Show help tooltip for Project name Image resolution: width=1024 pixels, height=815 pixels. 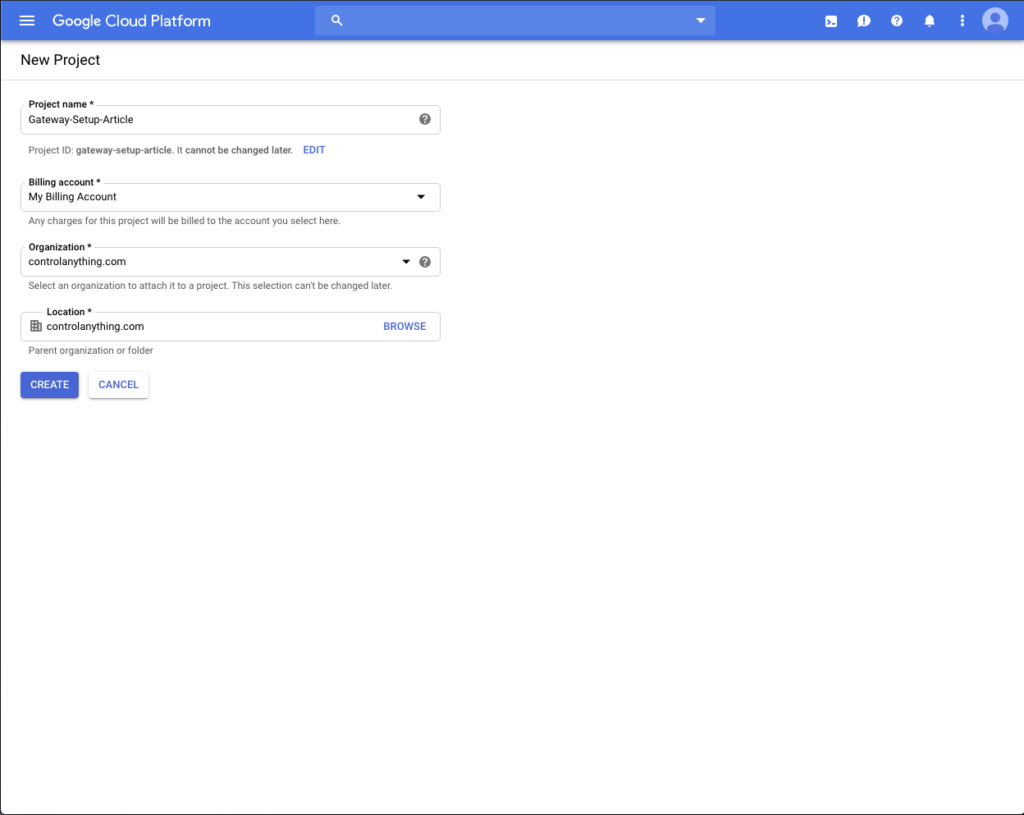(x=424, y=119)
